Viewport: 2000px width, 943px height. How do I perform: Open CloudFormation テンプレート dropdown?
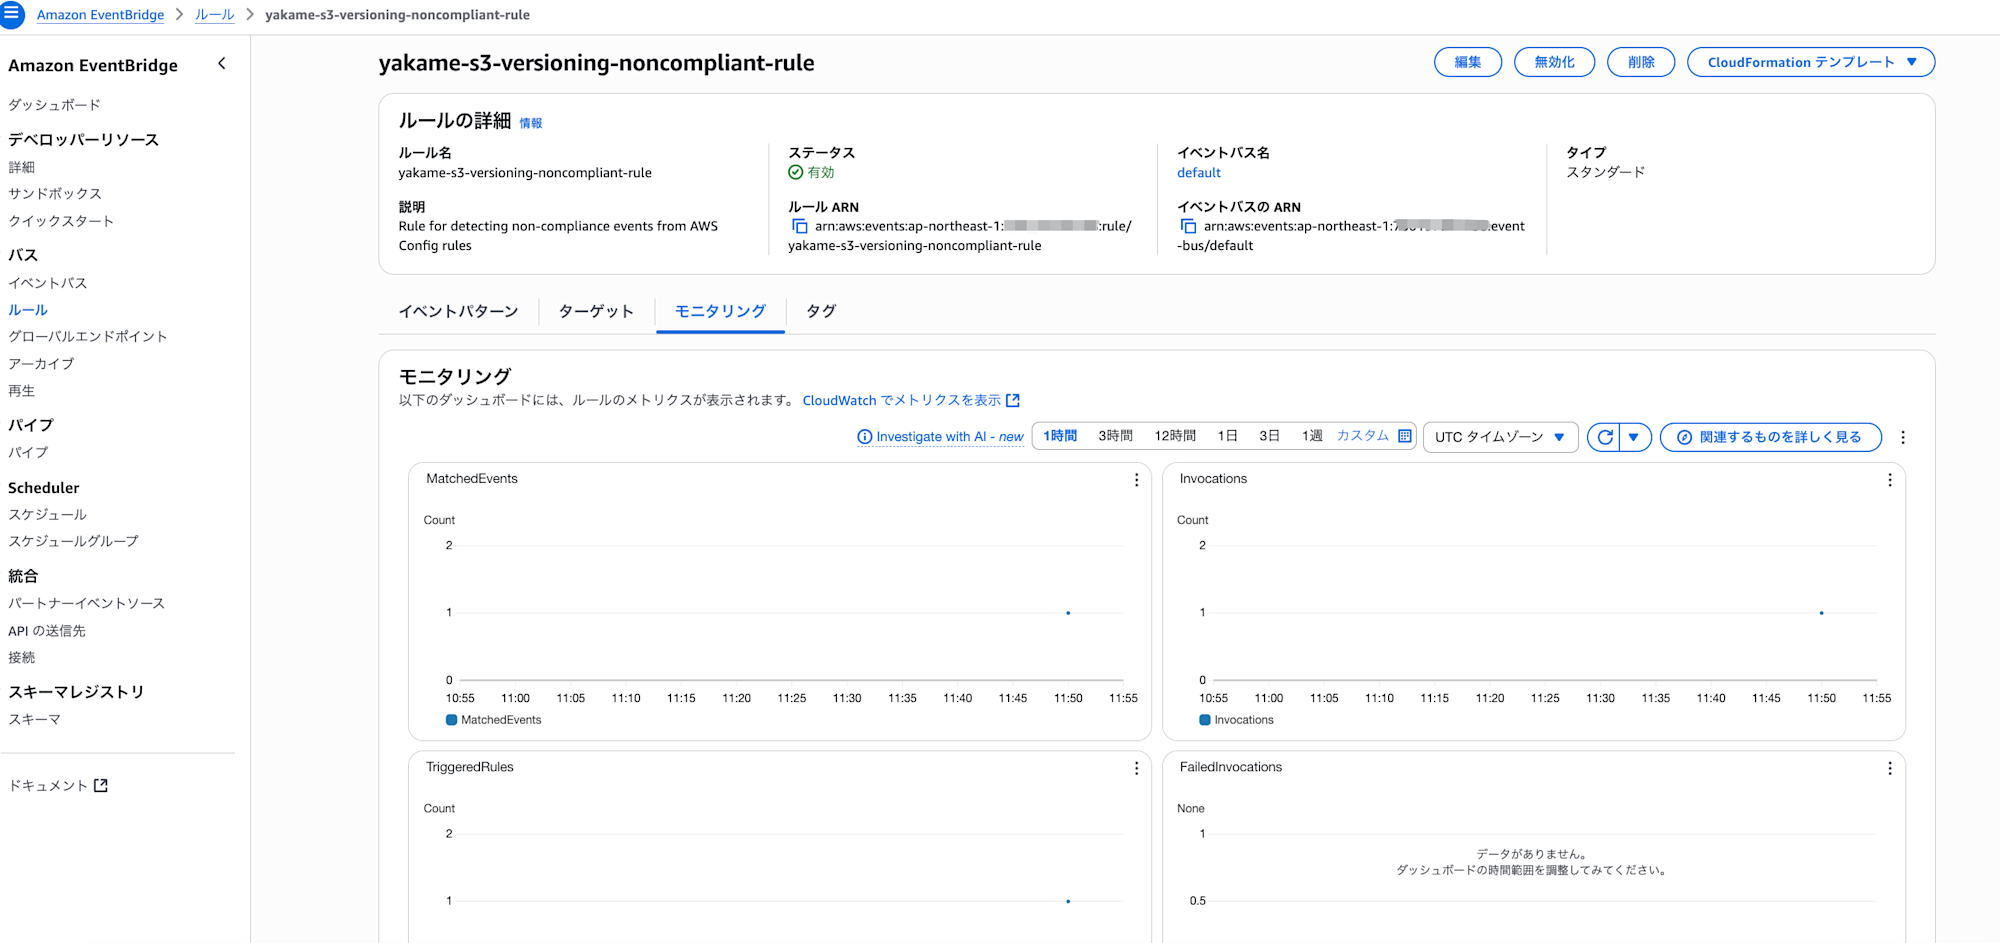point(1810,62)
